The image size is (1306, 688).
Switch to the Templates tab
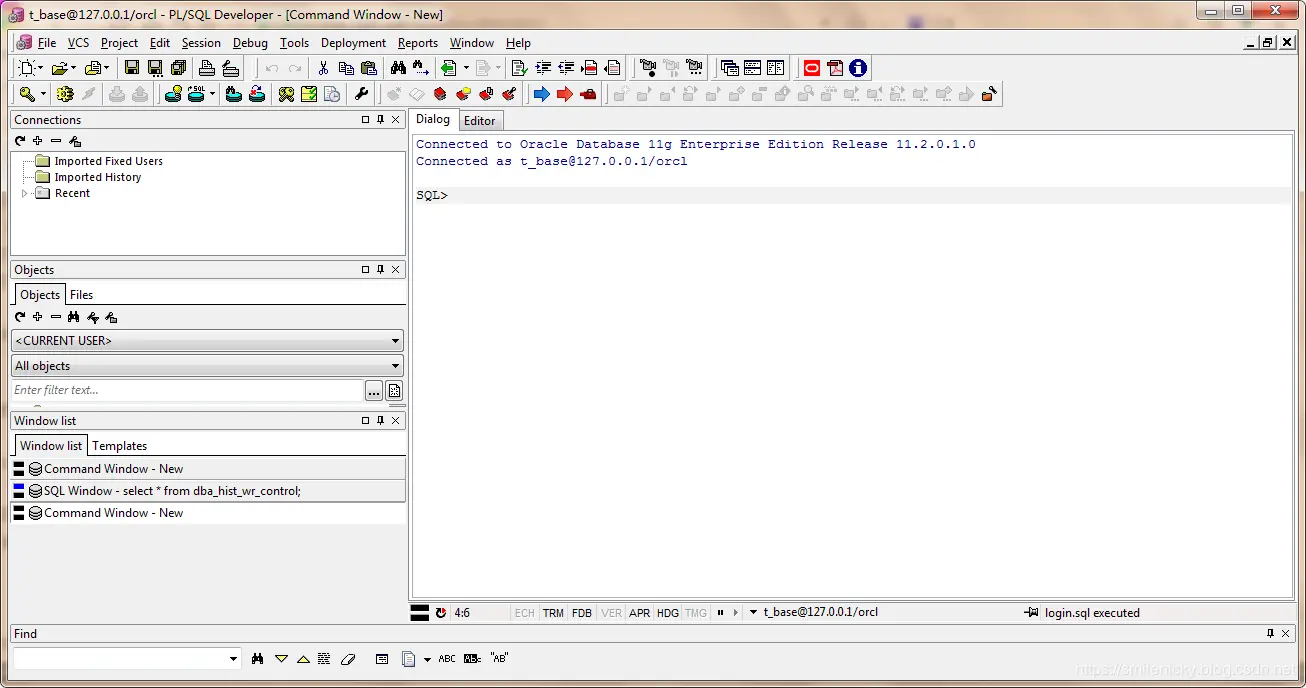[x=120, y=446]
